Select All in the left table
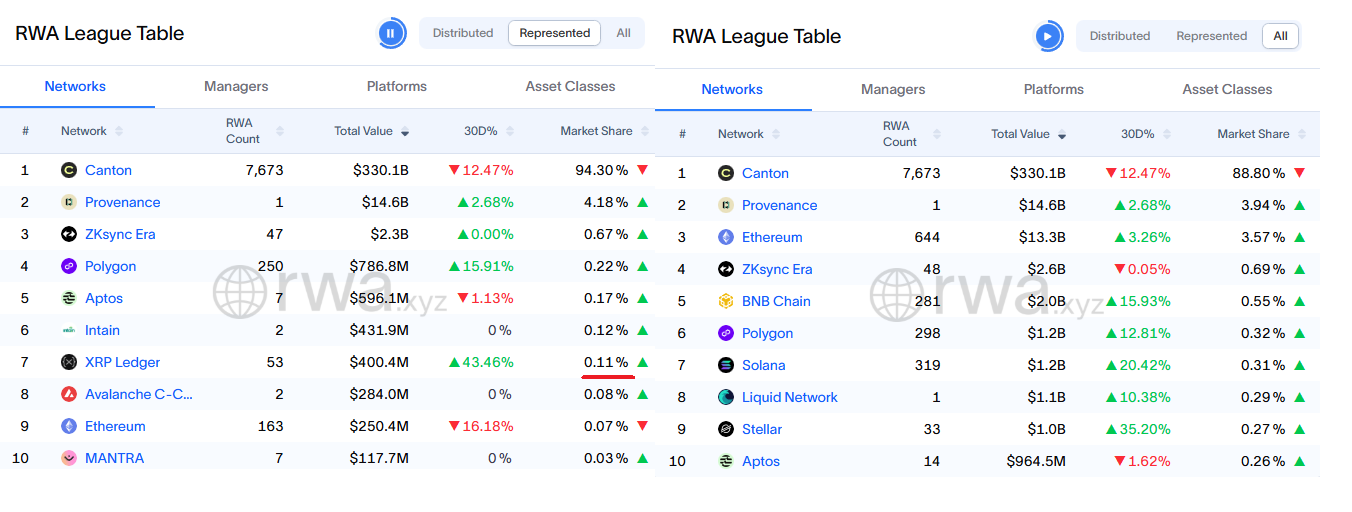Image resolution: width=1352 pixels, height=512 pixels. 623,33
